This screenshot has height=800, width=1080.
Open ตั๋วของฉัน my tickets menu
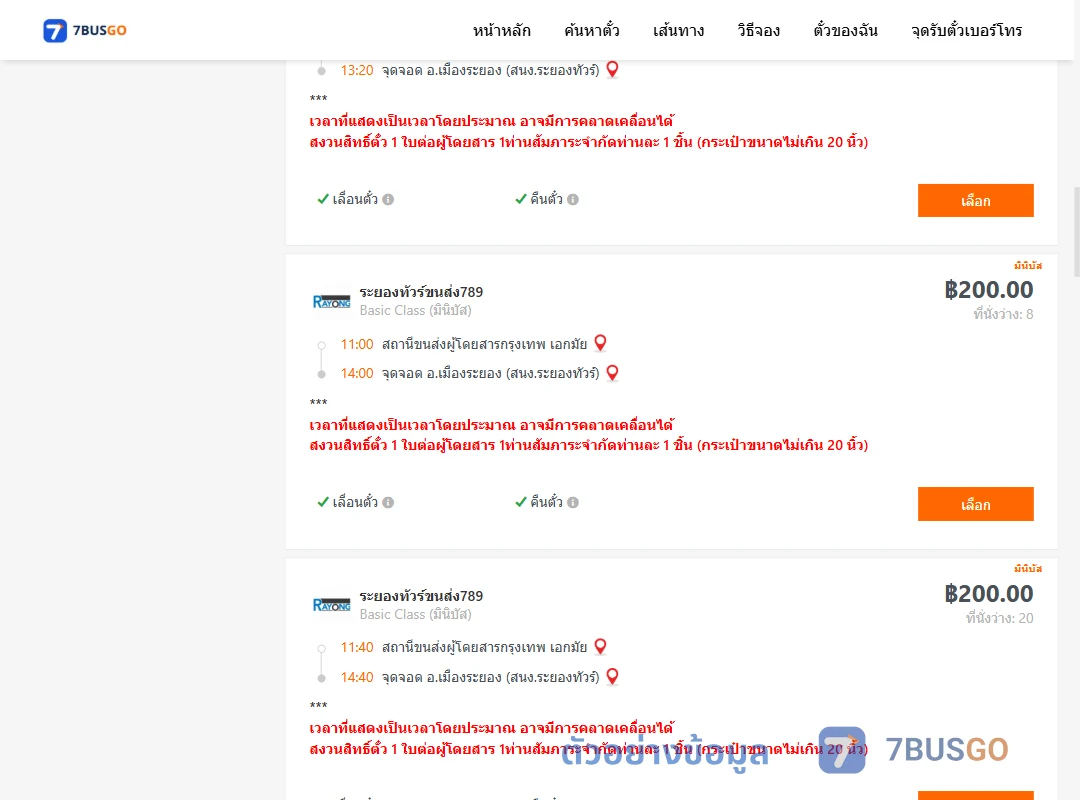[x=845, y=30]
